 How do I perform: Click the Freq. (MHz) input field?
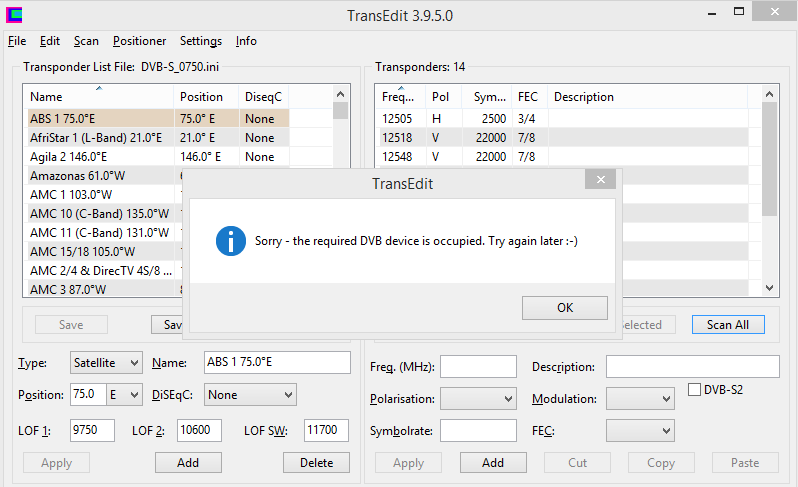point(478,366)
